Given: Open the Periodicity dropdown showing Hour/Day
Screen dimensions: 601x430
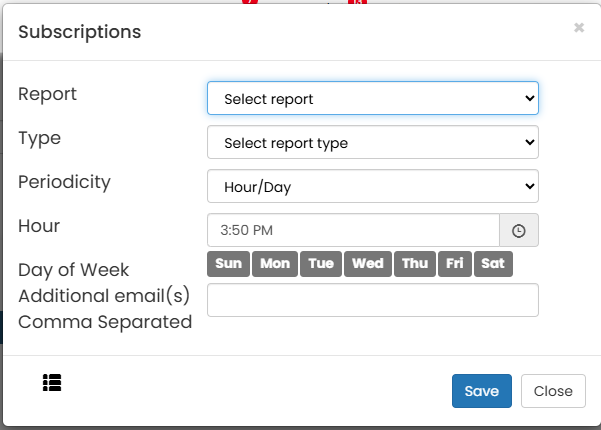Looking at the screenshot, I should [x=373, y=186].
